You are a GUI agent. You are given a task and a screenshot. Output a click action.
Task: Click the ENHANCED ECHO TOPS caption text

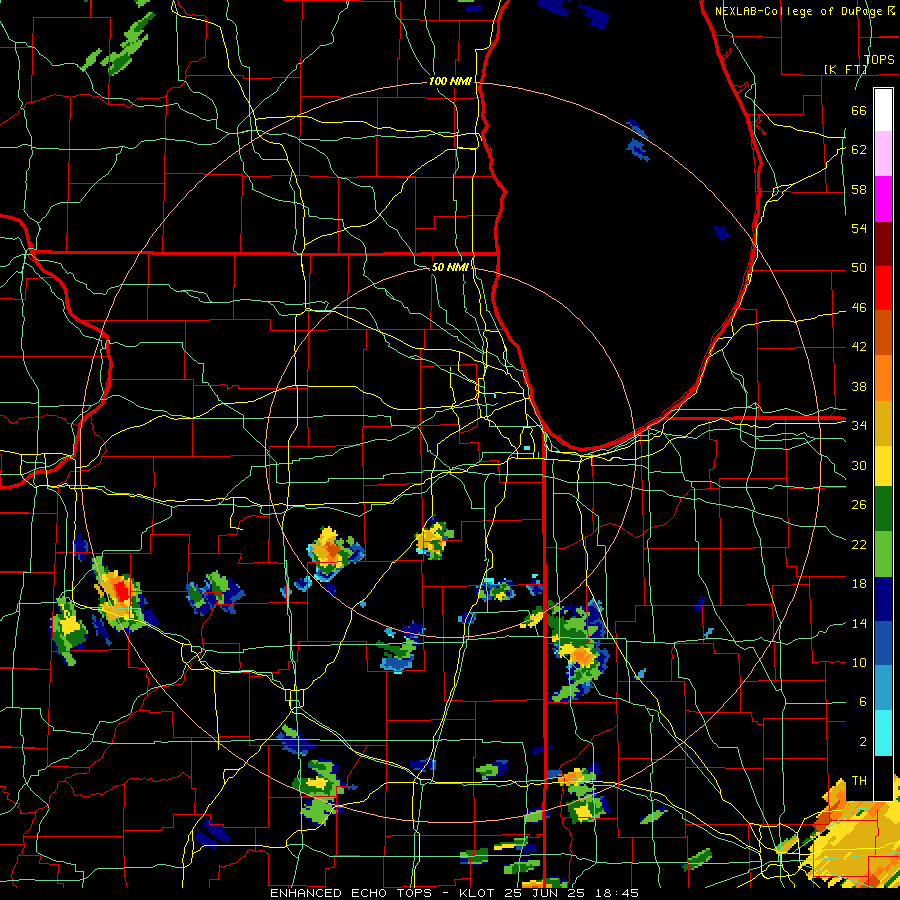(x=355, y=893)
